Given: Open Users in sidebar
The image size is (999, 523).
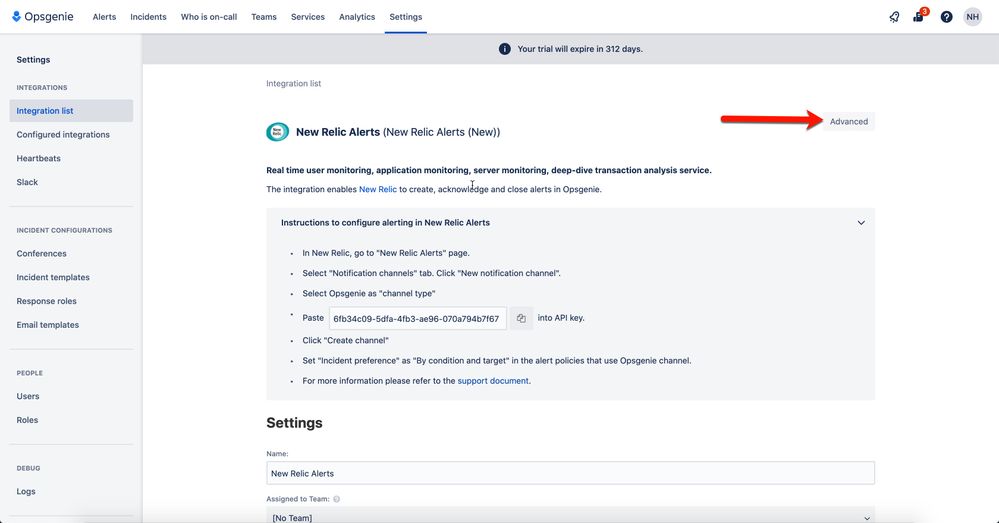Looking at the screenshot, I should click(28, 396).
